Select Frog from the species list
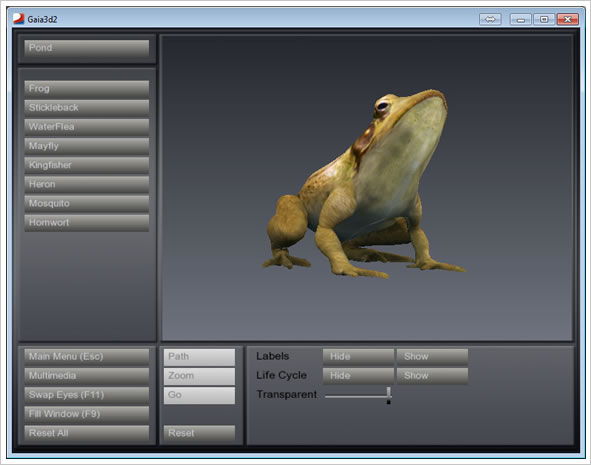 pos(87,89)
